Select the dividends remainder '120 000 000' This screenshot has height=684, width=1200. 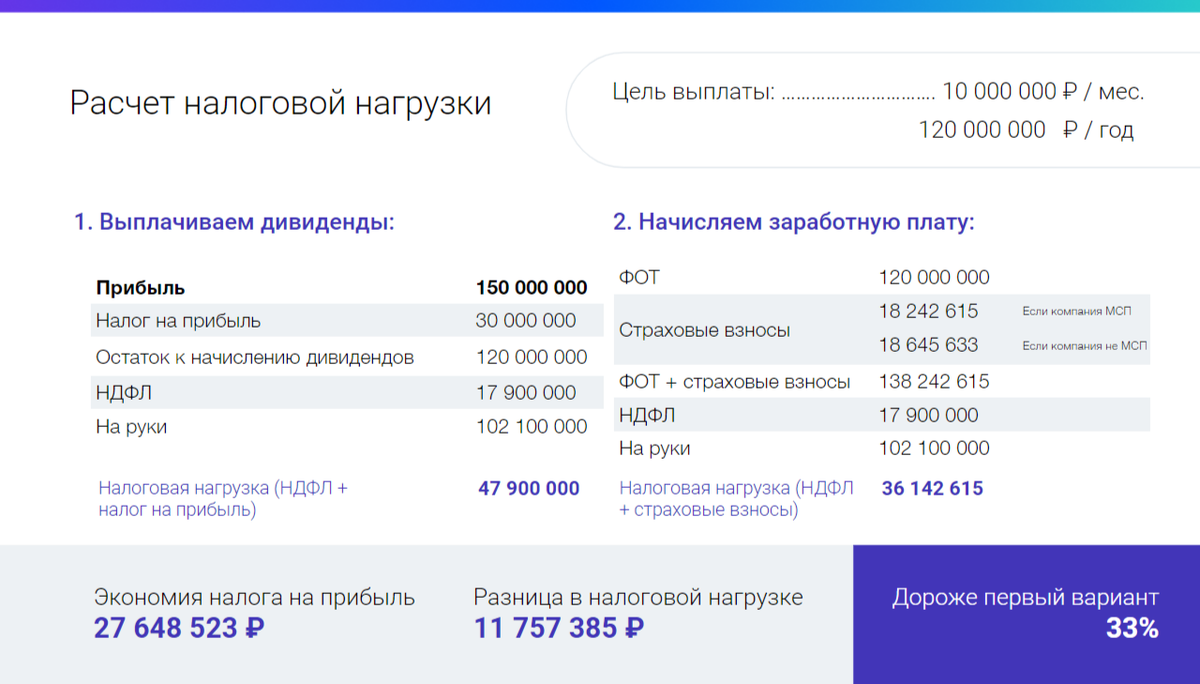(x=532, y=357)
